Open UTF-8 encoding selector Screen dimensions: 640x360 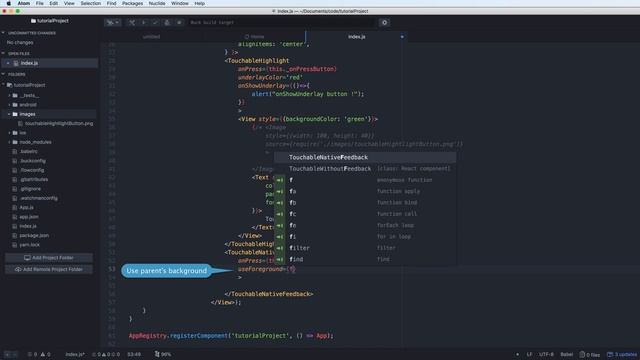(546, 354)
